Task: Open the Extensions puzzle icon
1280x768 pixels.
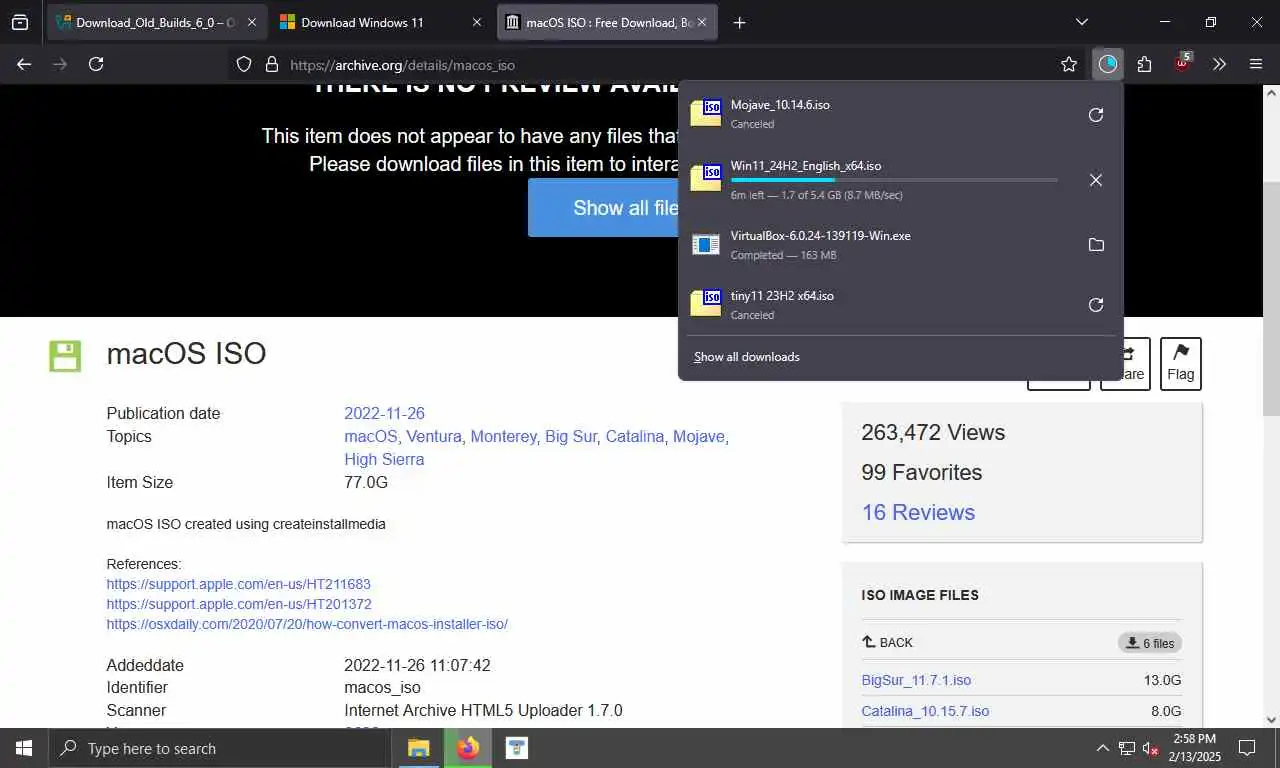Action: (x=1144, y=64)
